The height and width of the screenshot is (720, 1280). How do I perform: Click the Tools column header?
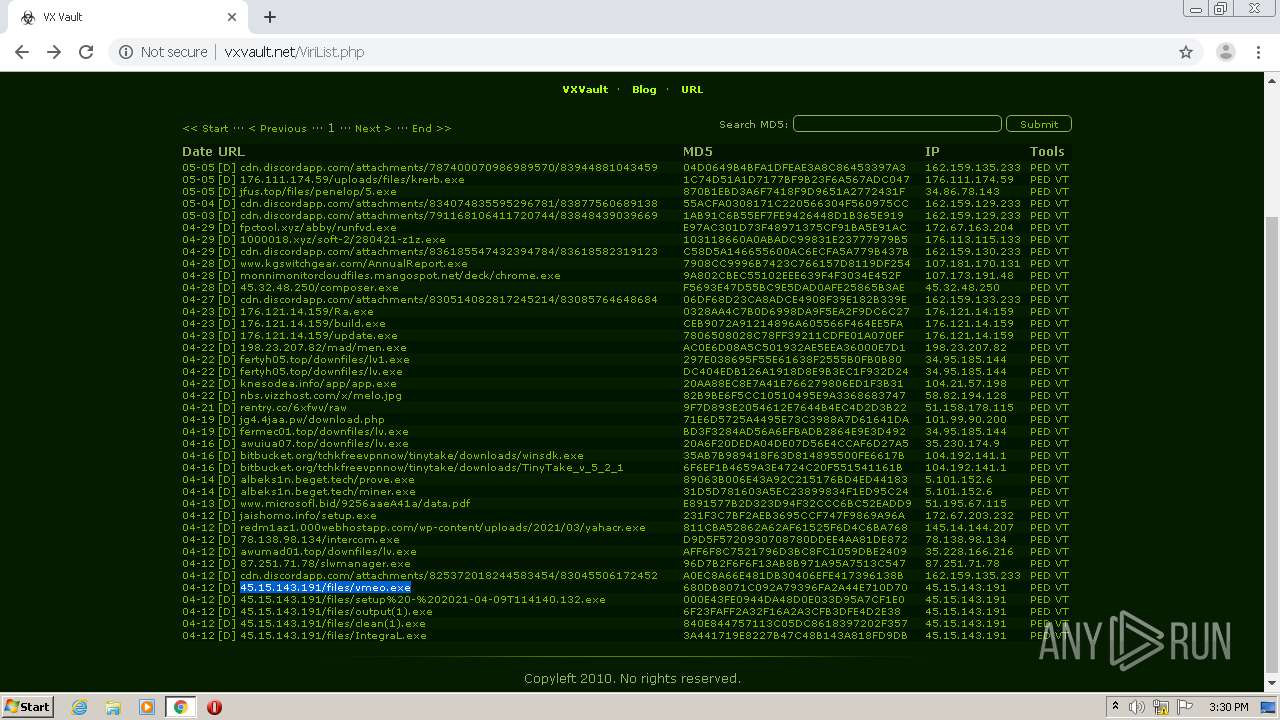(x=1047, y=152)
